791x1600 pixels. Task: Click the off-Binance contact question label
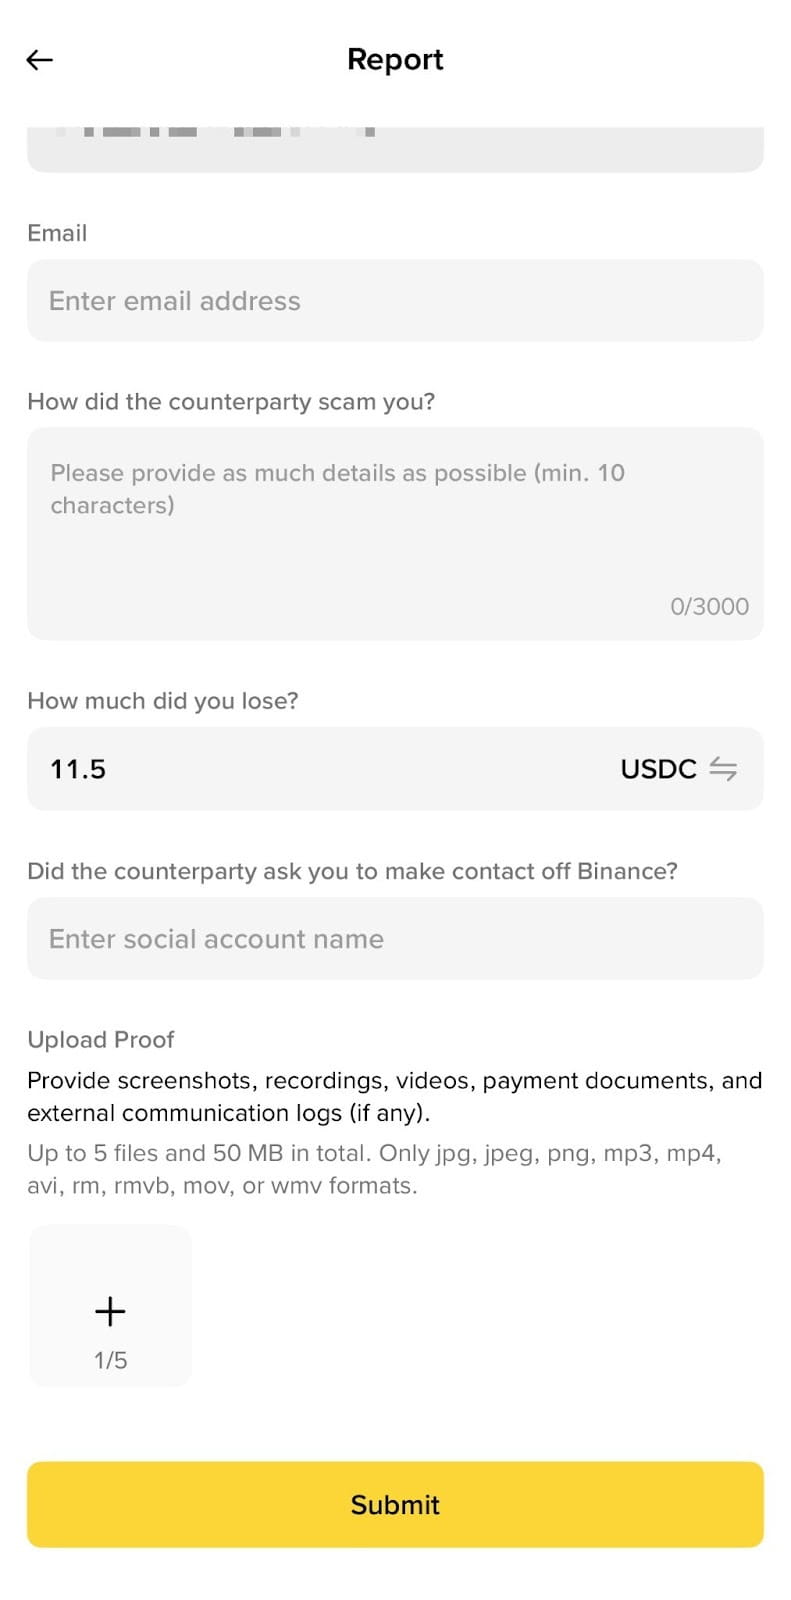pyautogui.click(x=352, y=871)
